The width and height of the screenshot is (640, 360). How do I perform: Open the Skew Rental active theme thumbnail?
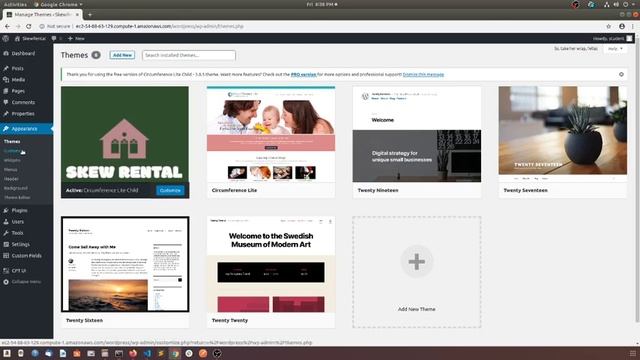tap(125, 135)
